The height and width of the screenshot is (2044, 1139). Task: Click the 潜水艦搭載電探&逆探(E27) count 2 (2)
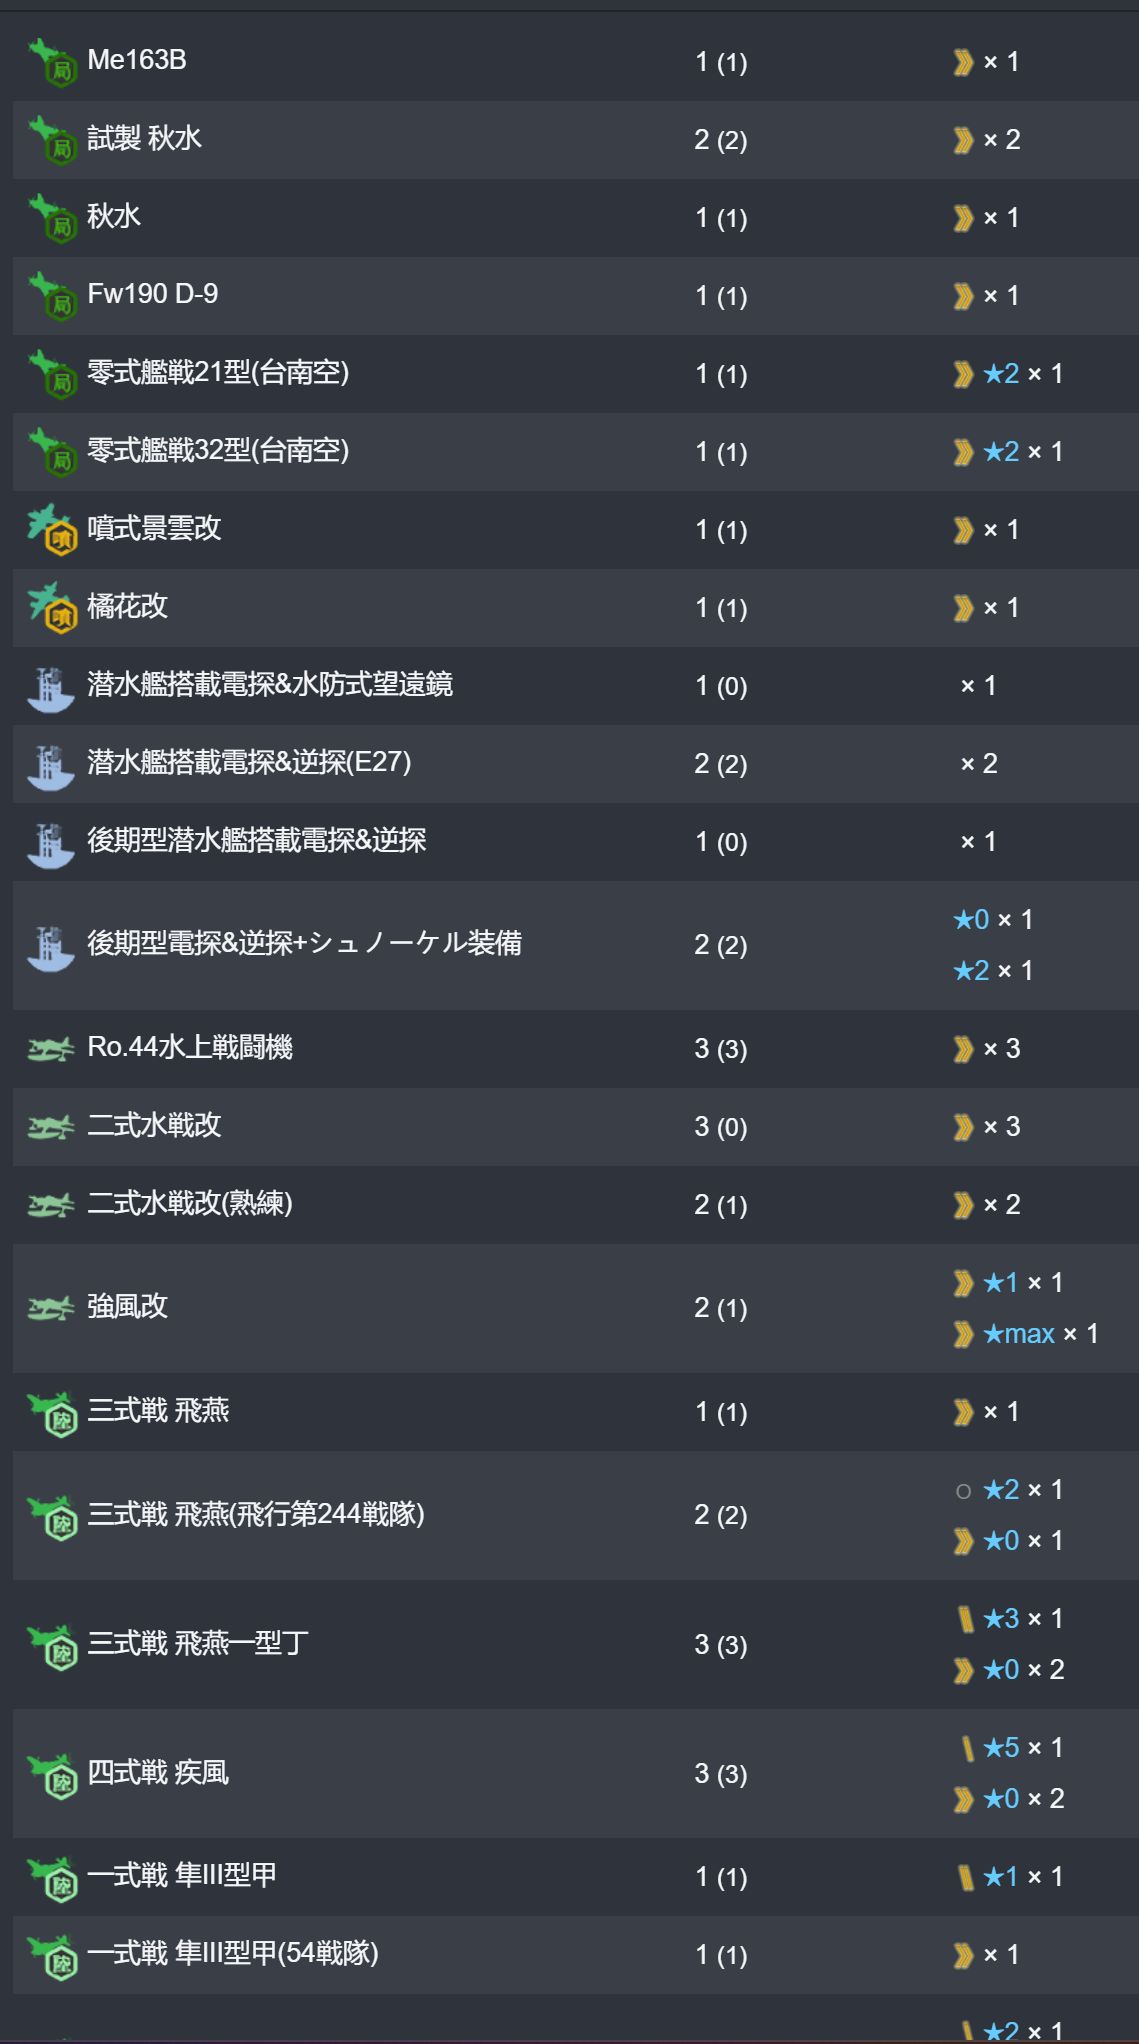pos(721,764)
